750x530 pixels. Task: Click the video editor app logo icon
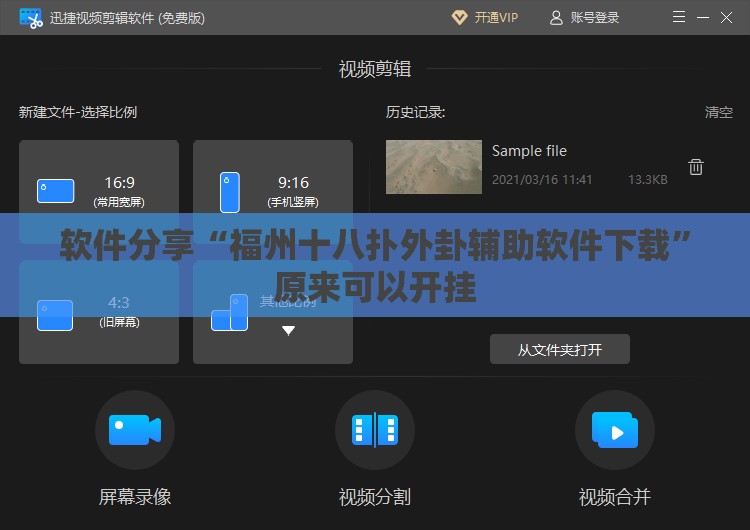(x=31, y=18)
